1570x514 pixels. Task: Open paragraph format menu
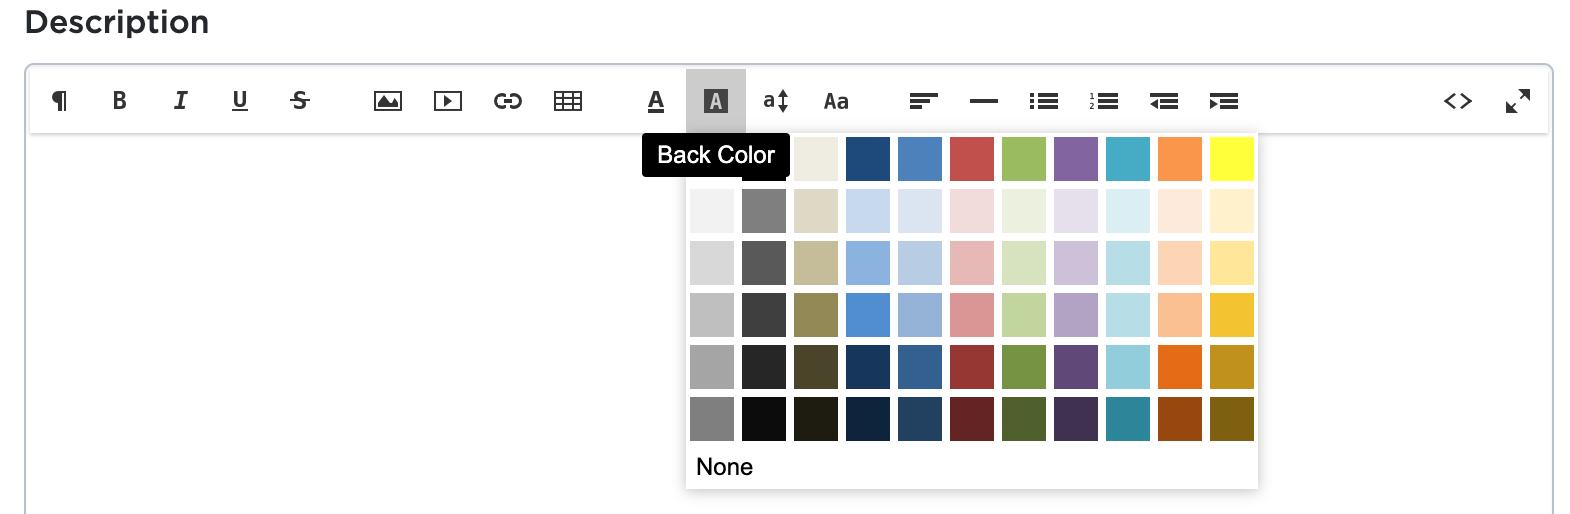[x=60, y=101]
